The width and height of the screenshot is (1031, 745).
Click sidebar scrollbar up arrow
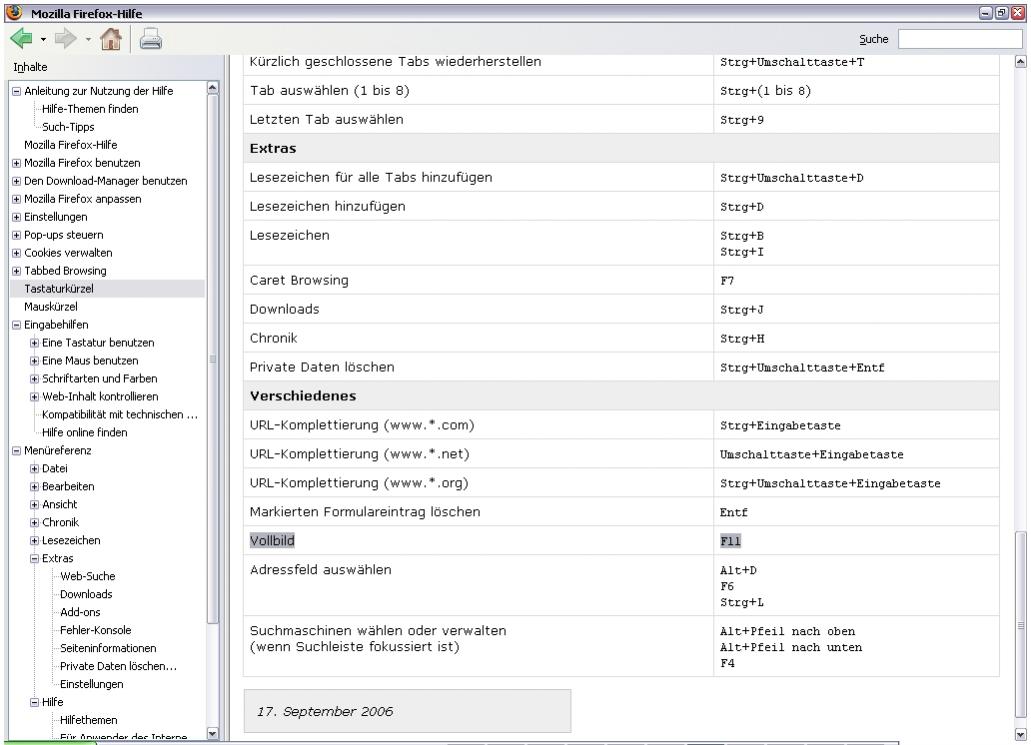point(212,87)
